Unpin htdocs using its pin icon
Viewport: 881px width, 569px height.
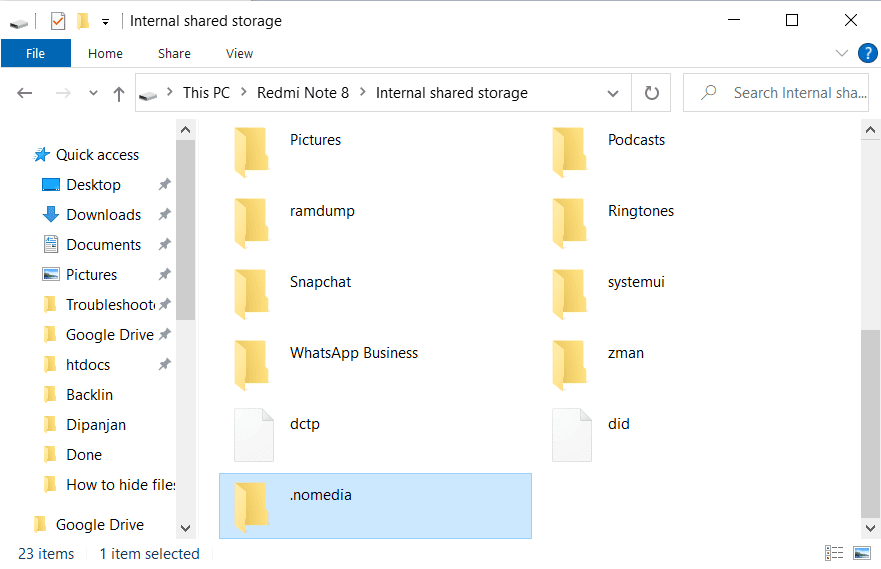point(164,364)
